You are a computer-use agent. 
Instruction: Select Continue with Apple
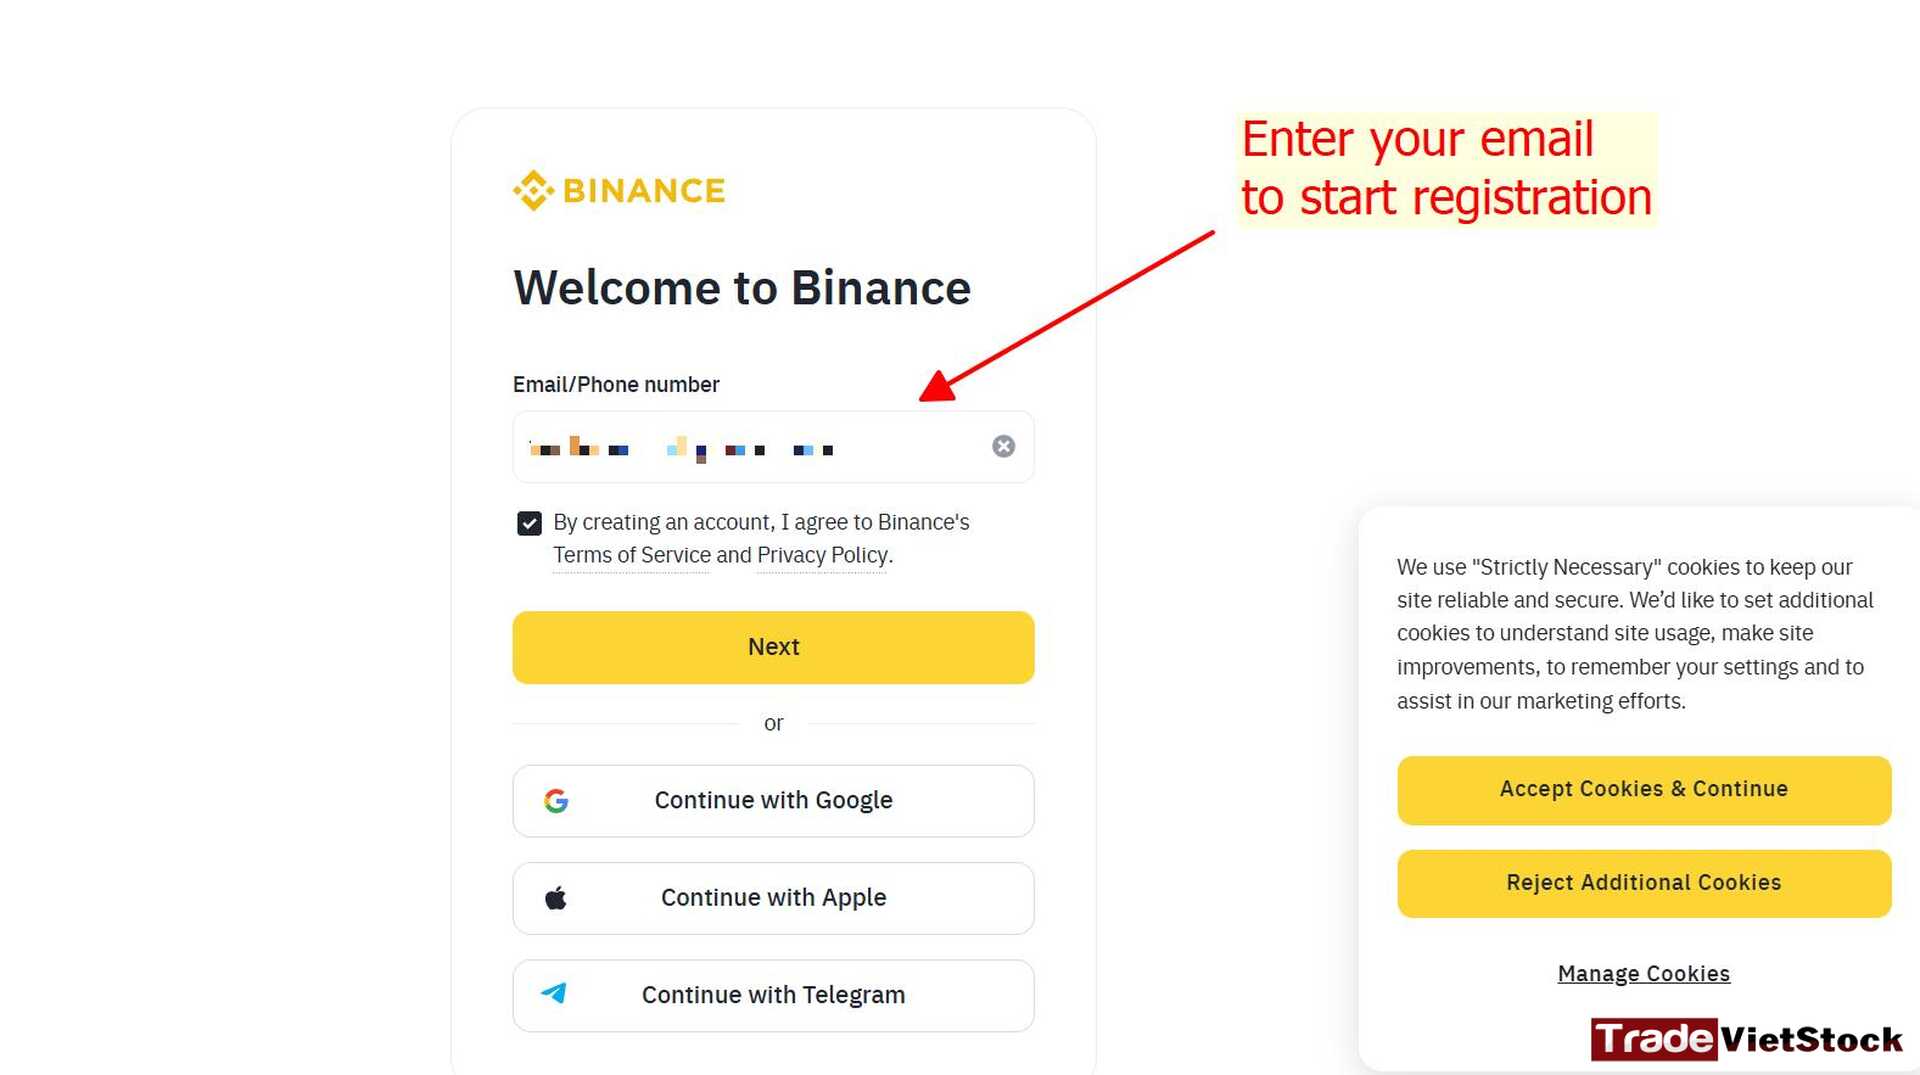click(x=773, y=897)
